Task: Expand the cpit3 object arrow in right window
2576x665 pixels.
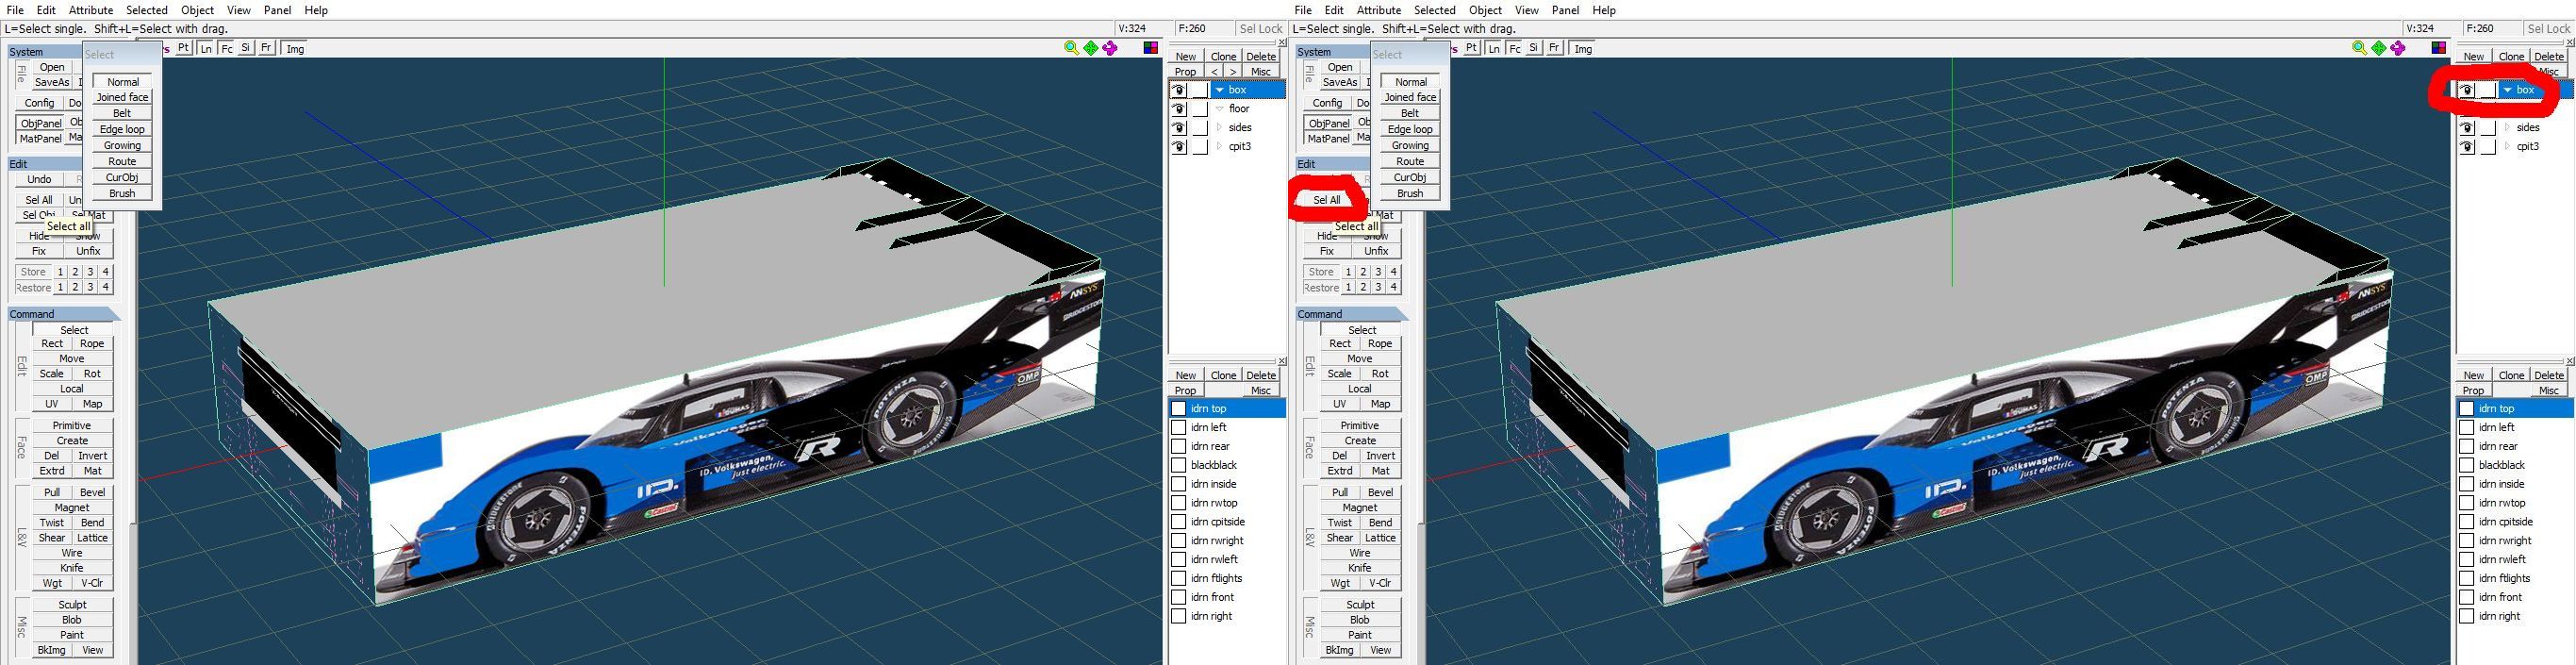Action: tap(2508, 147)
